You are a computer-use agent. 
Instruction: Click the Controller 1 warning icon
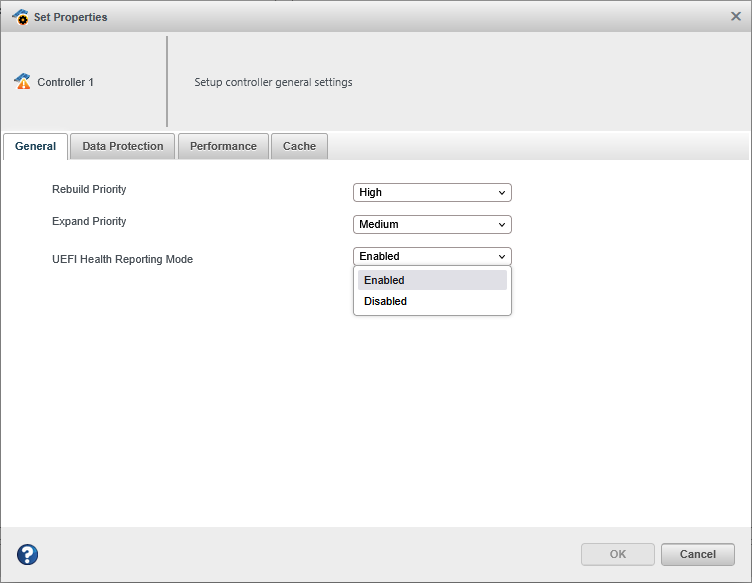(x=22, y=82)
